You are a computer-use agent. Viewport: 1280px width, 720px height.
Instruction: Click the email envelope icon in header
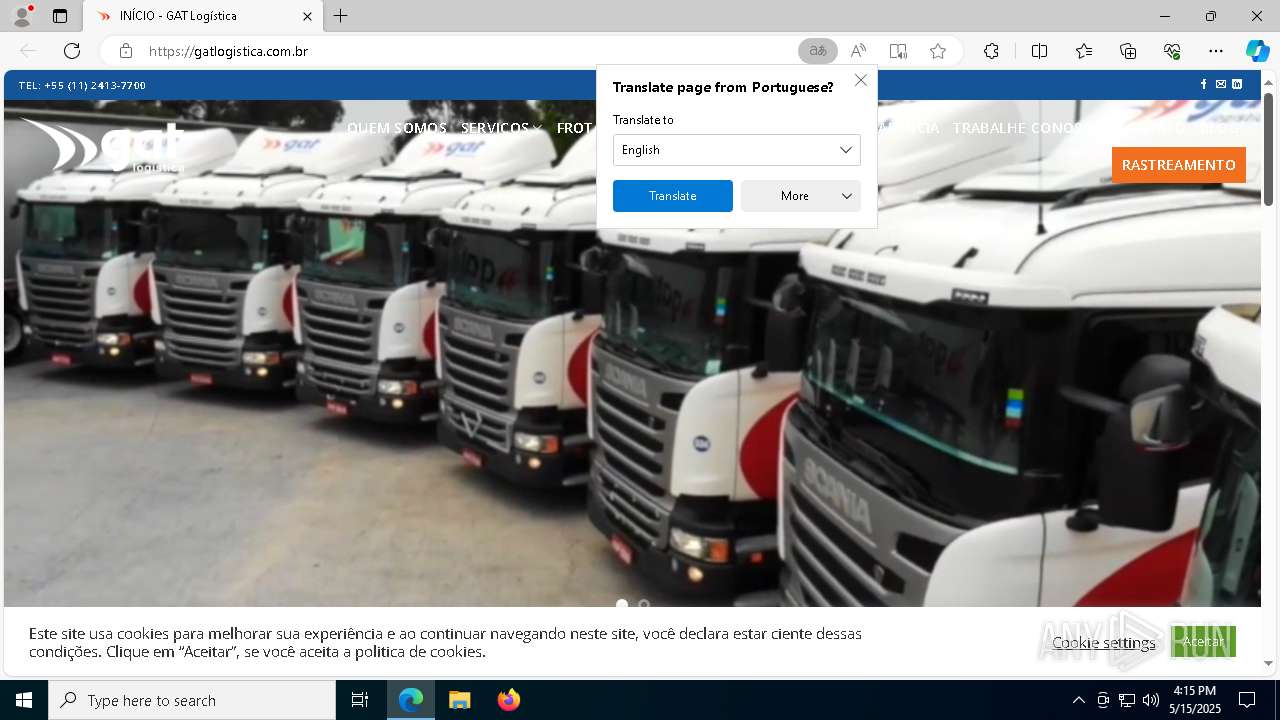point(1220,85)
